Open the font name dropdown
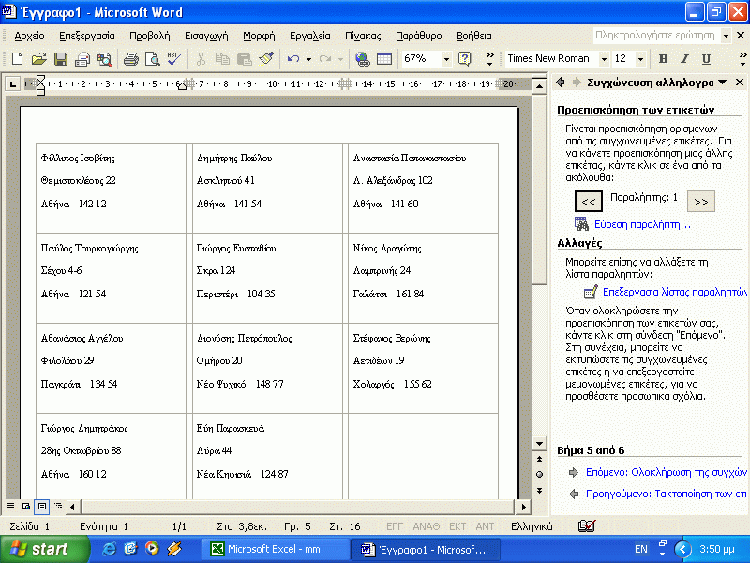The width and height of the screenshot is (750, 563). click(604, 59)
